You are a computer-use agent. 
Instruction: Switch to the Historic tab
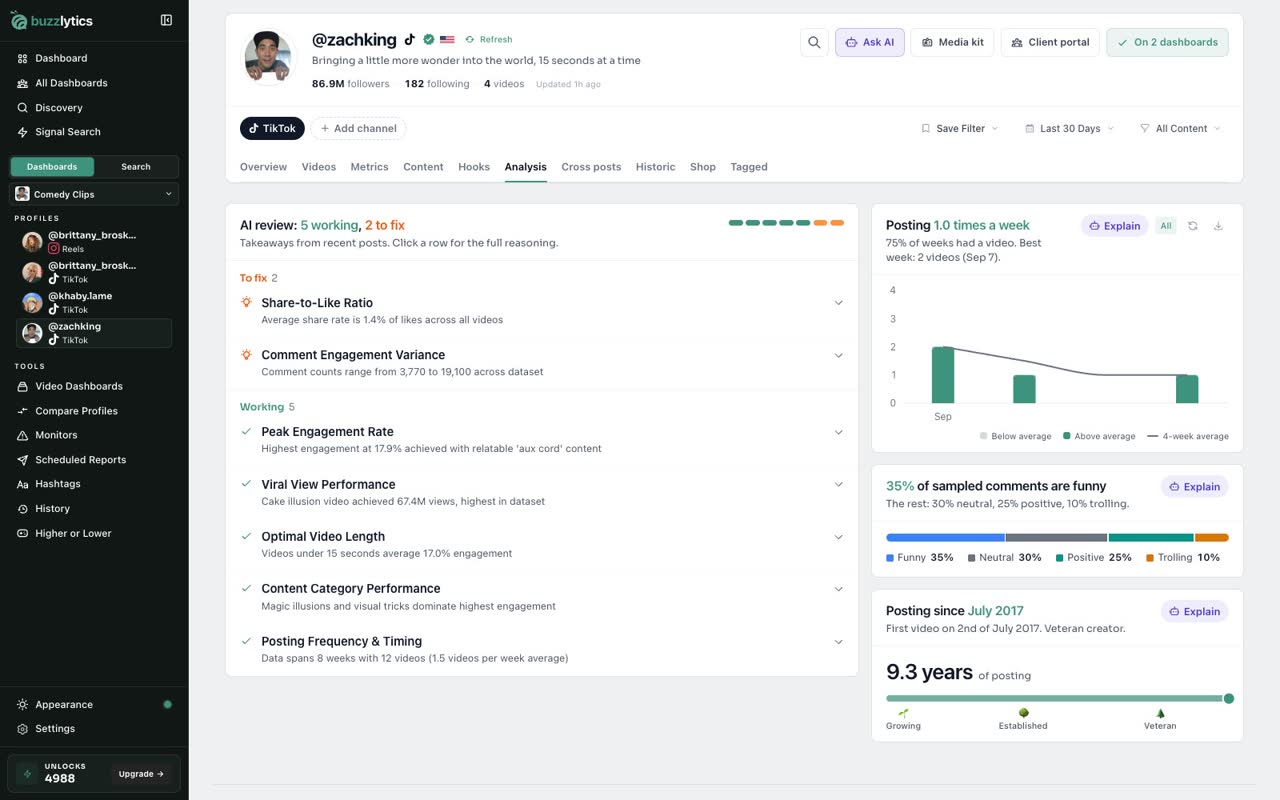click(655, 167)
